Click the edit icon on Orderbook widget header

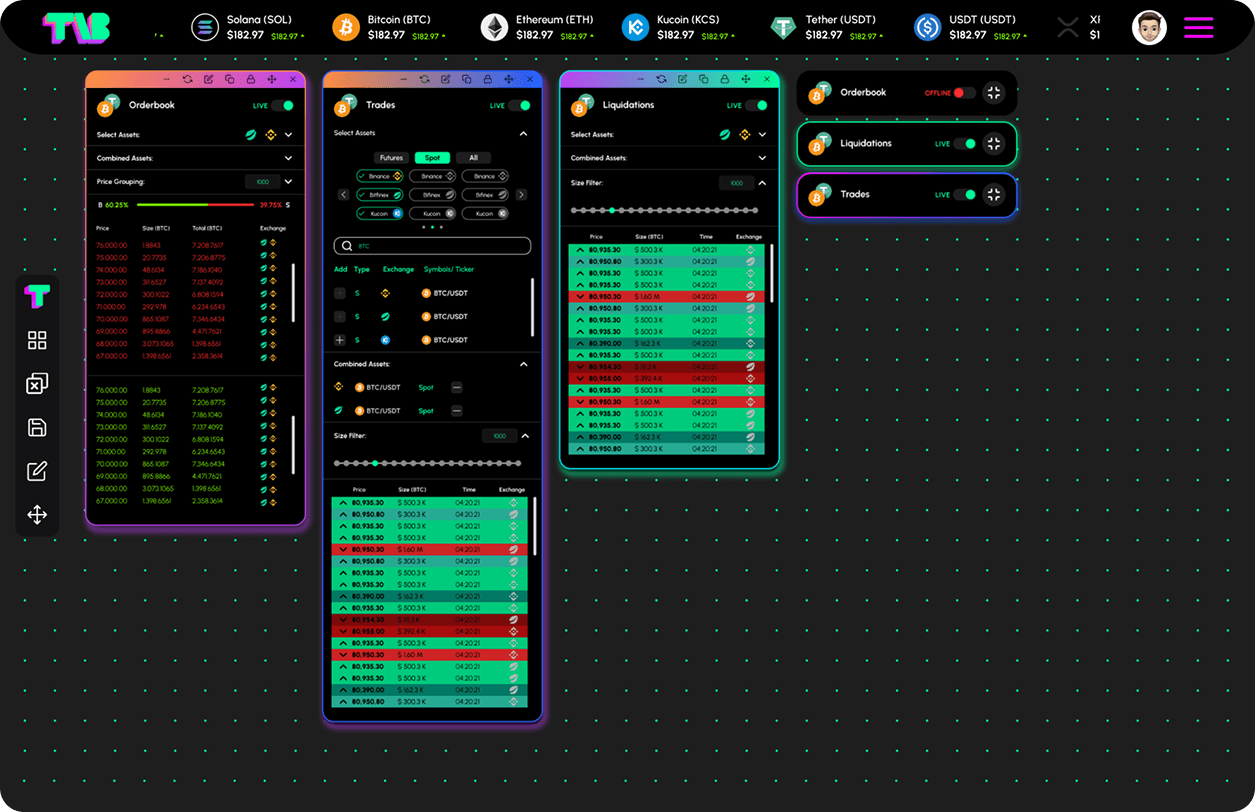(208, 79)
